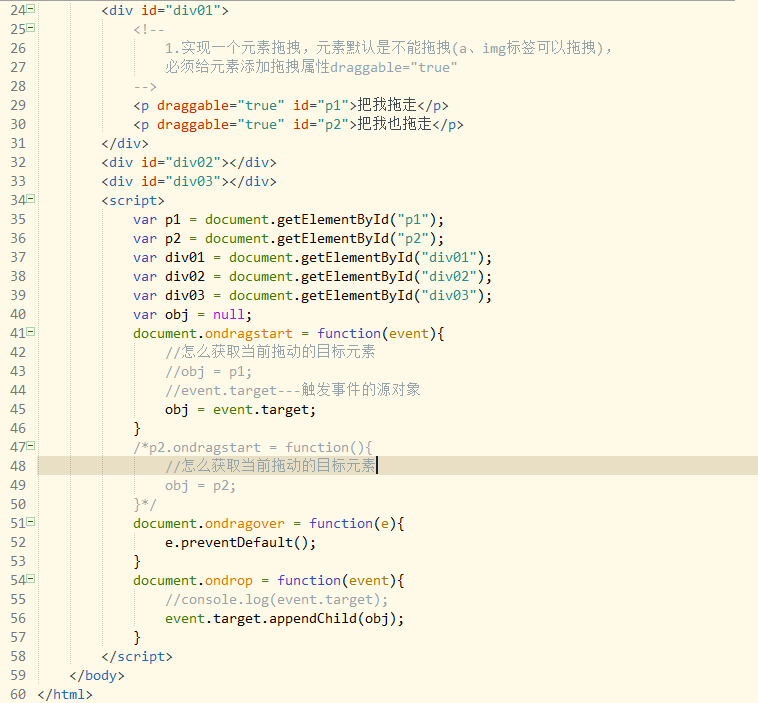Screen dimensions: 758x703
Task: Click the '</div>' closing tag on line 31
Action: 125,144
